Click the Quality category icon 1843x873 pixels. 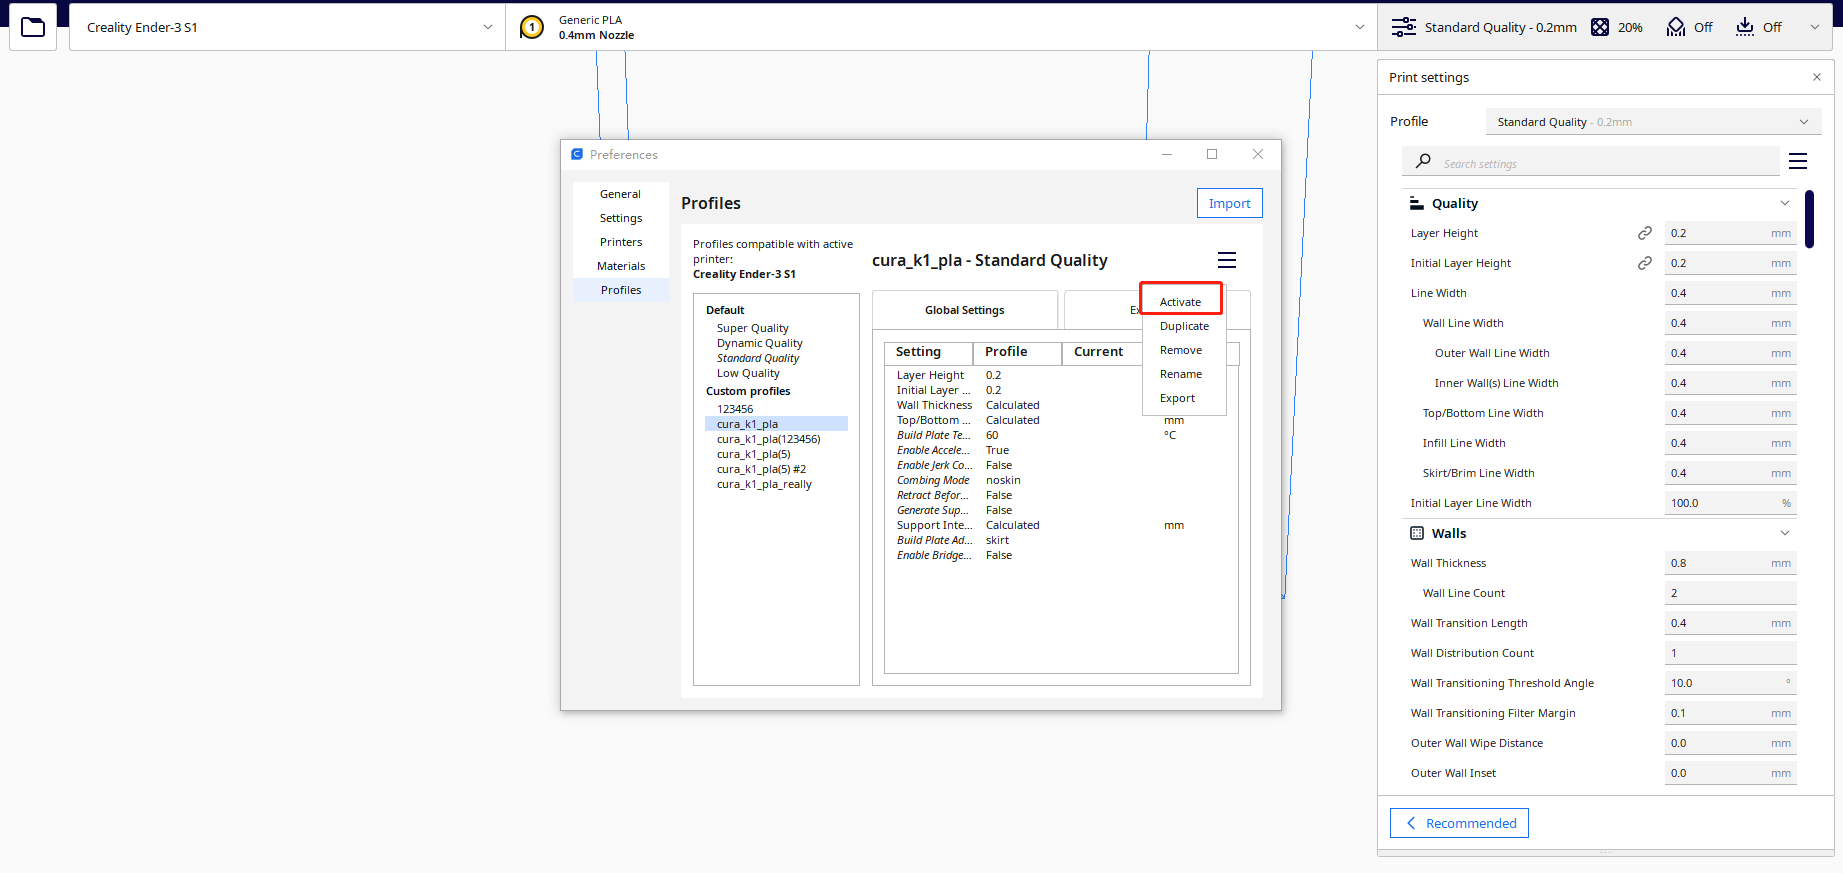coord(1417,203)
